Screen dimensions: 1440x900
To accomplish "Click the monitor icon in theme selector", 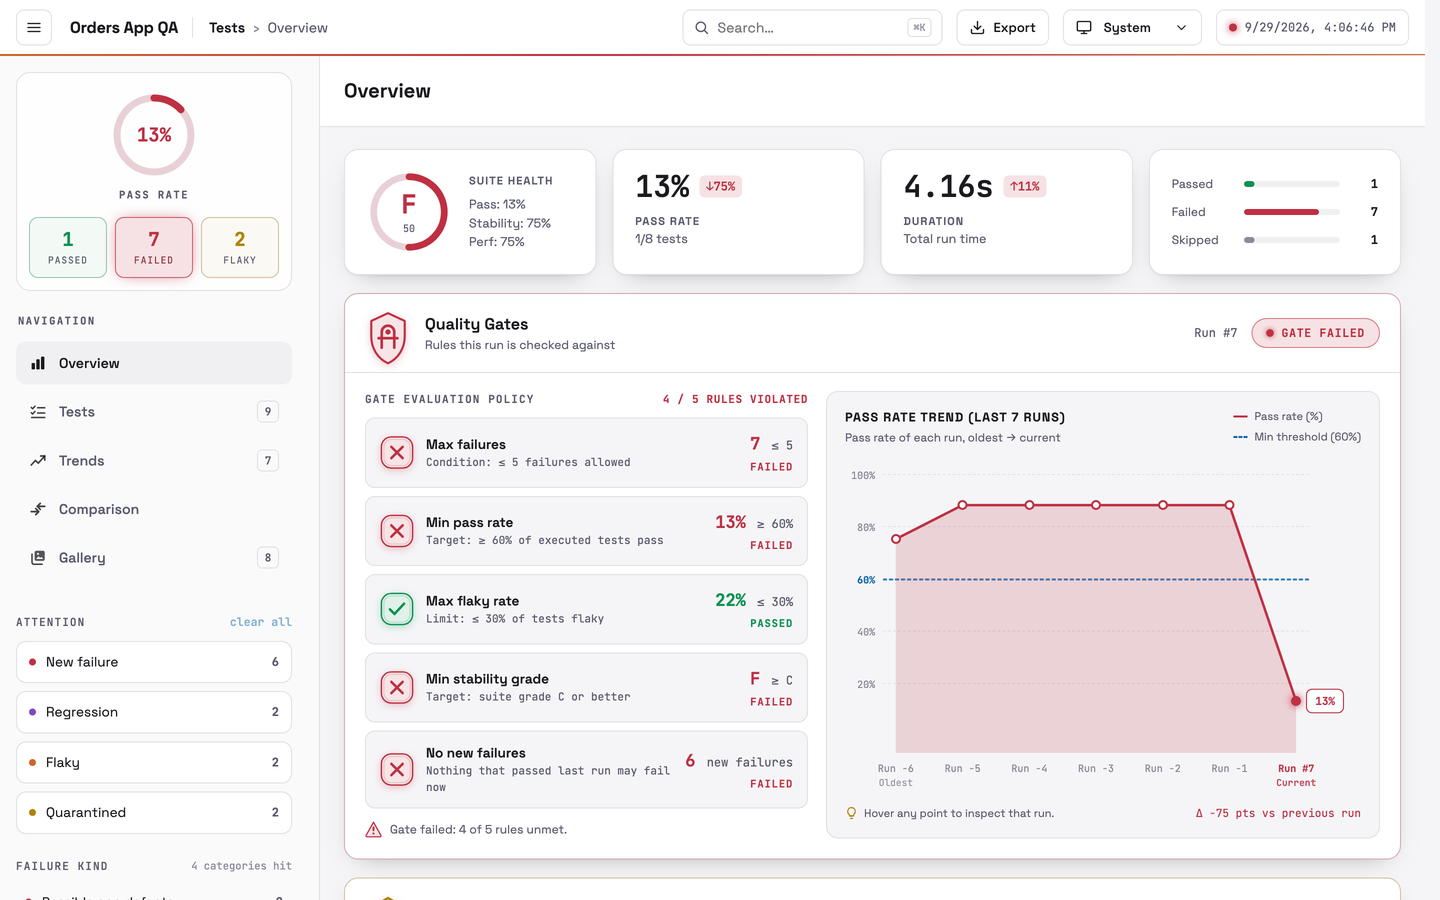I will (x=1084, y=28).
